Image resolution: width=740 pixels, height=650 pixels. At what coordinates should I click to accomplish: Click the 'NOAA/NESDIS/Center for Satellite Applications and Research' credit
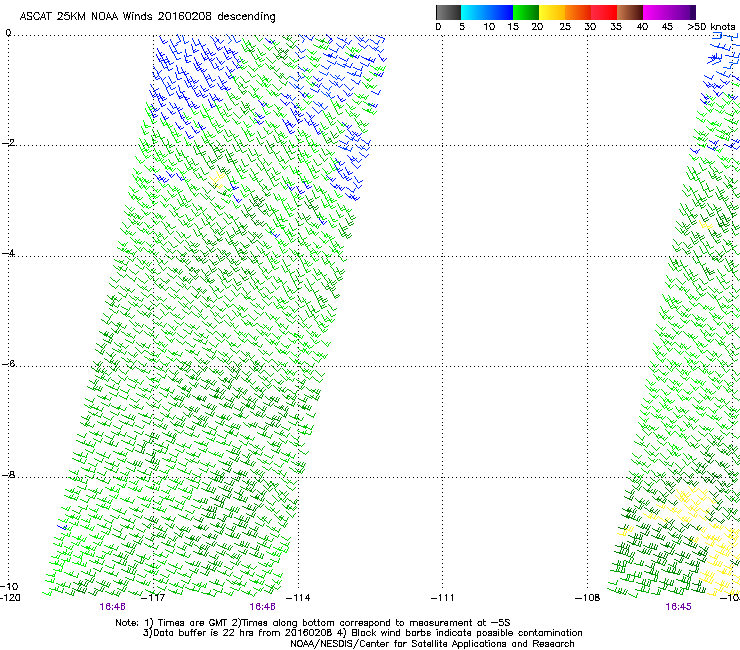tap(432, 644)
